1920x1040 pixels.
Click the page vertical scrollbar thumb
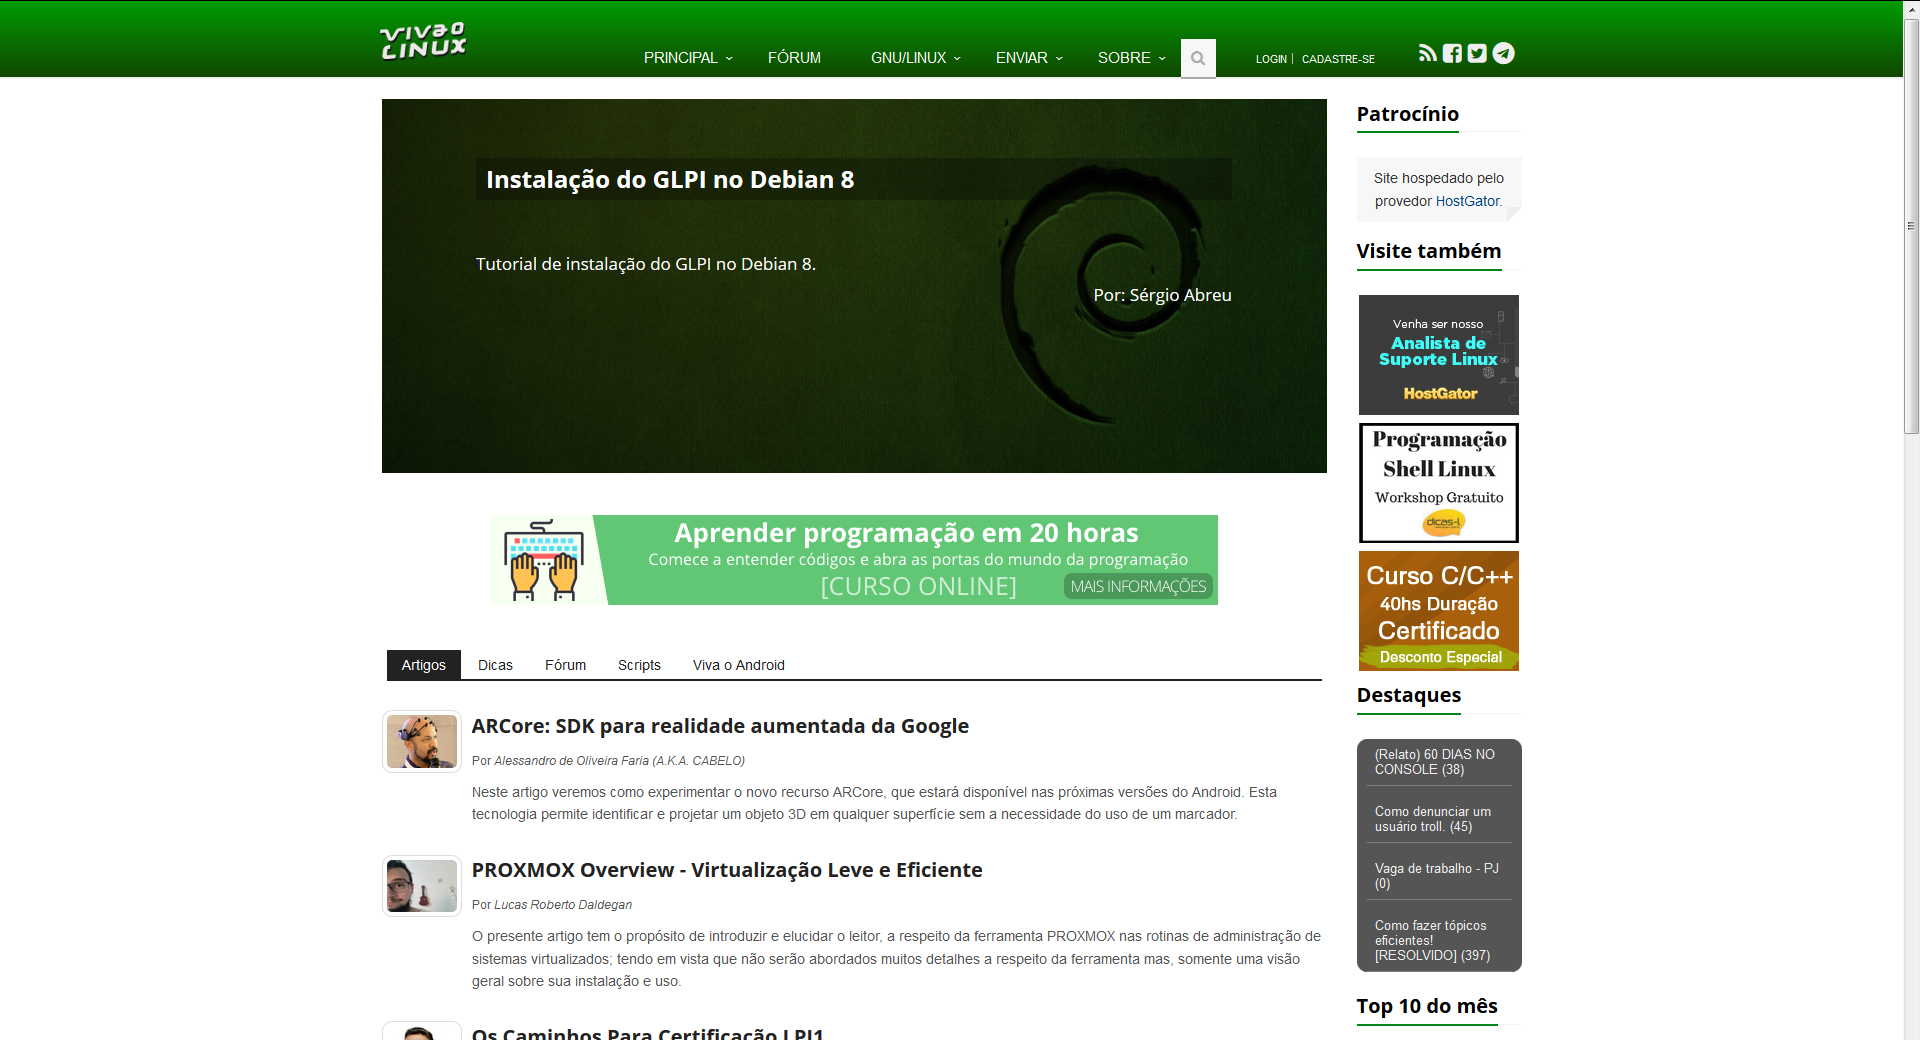pos(1911,225)
